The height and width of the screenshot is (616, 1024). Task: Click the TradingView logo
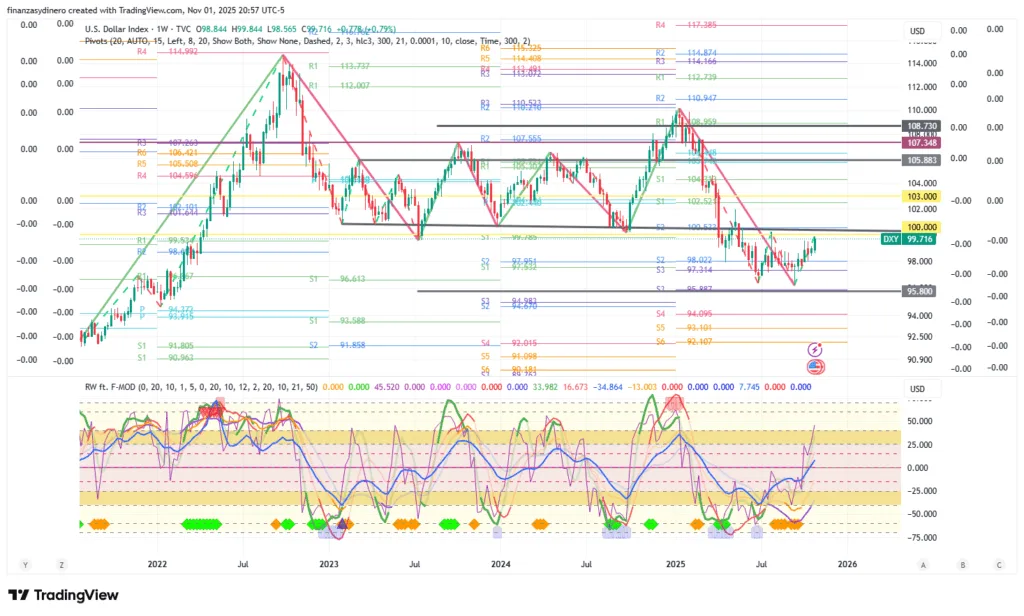point(62,596)
